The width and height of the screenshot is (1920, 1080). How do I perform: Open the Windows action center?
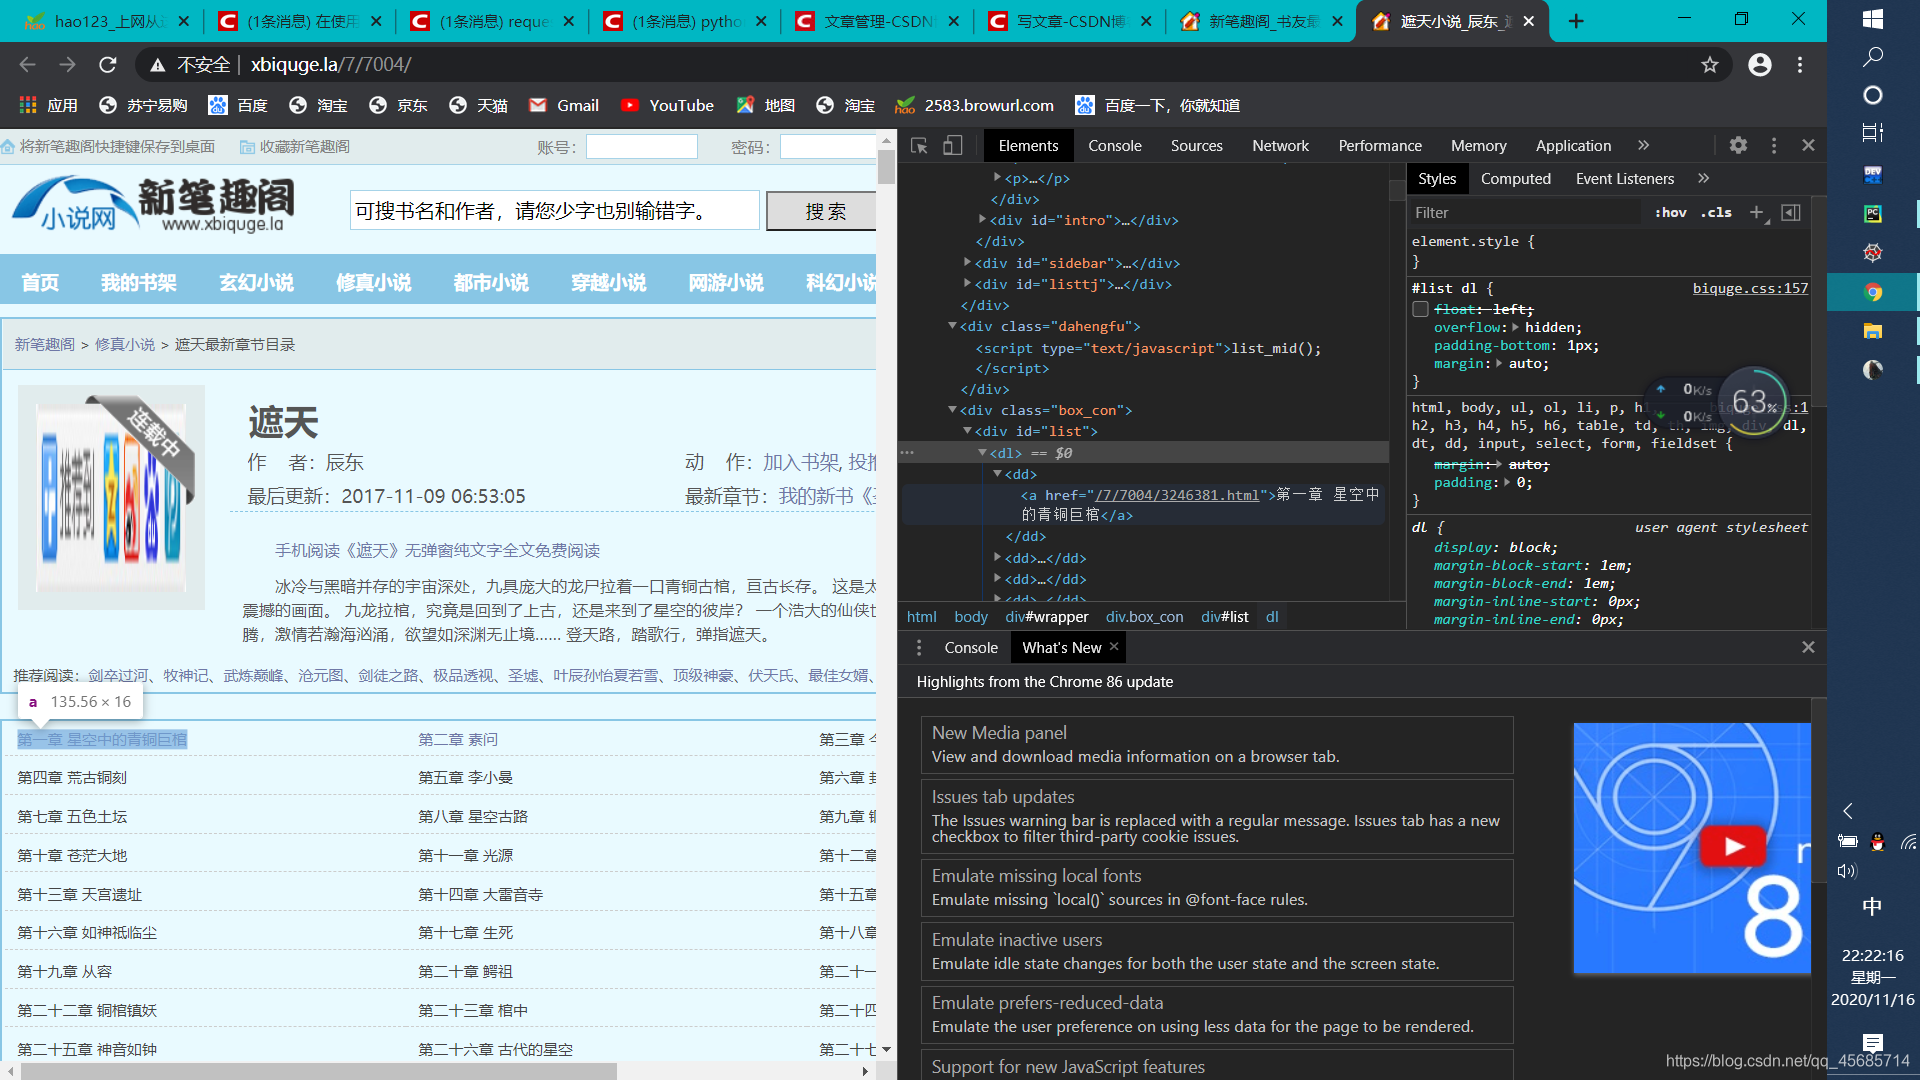pyautogui.click(x=1873, y=1043)
